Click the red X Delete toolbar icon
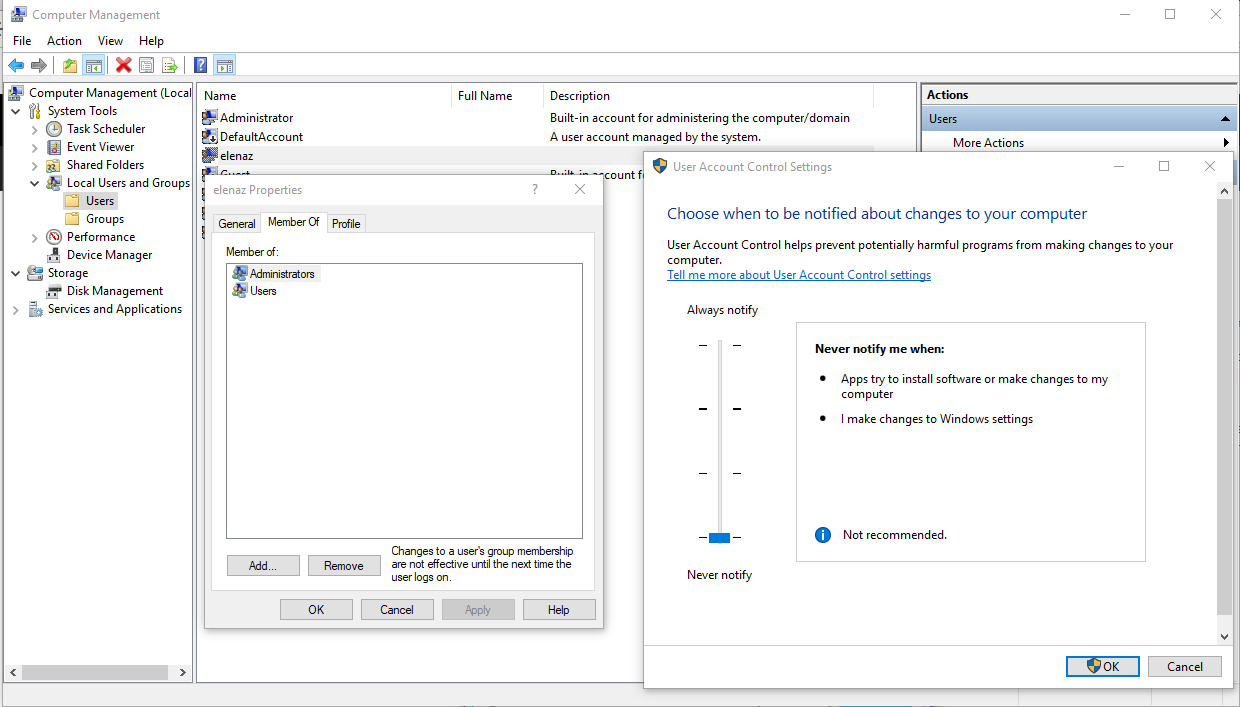This screenshot has width=1240, height=707. point(124,66)
